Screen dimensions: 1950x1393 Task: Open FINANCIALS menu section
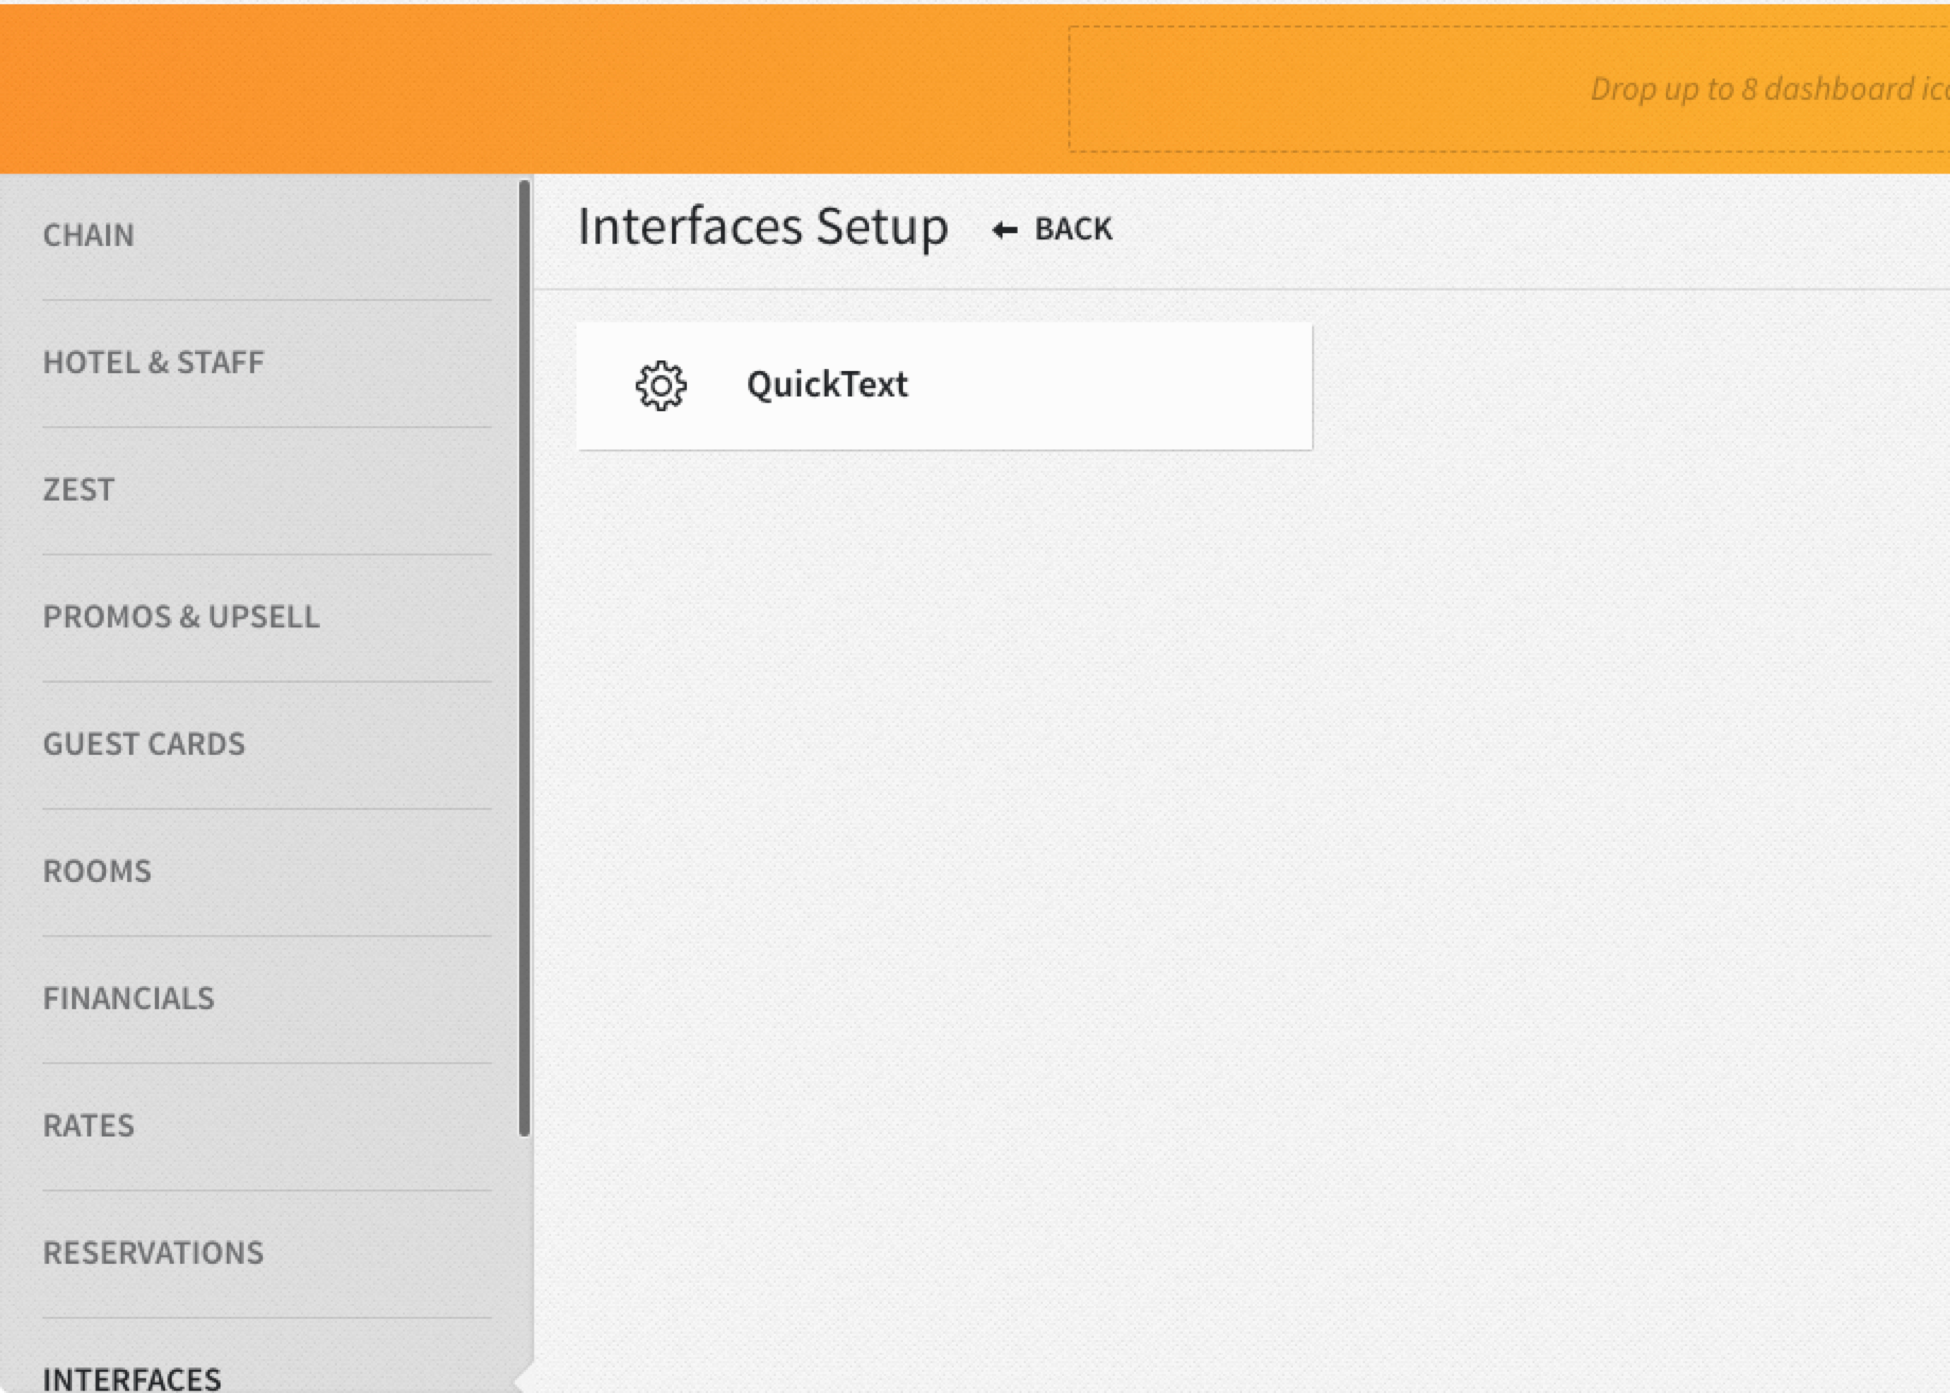tap(129, 997)
